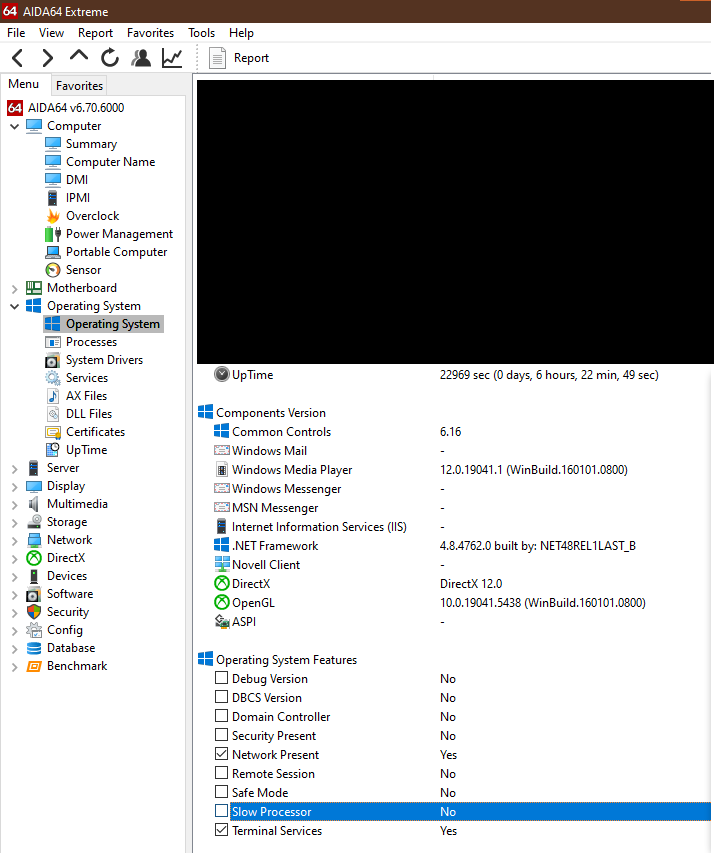Image resolution: width=714 pixels, height=853 pixels.
Task: Click the Windows Media Player row icon
Action: [221, 469]
